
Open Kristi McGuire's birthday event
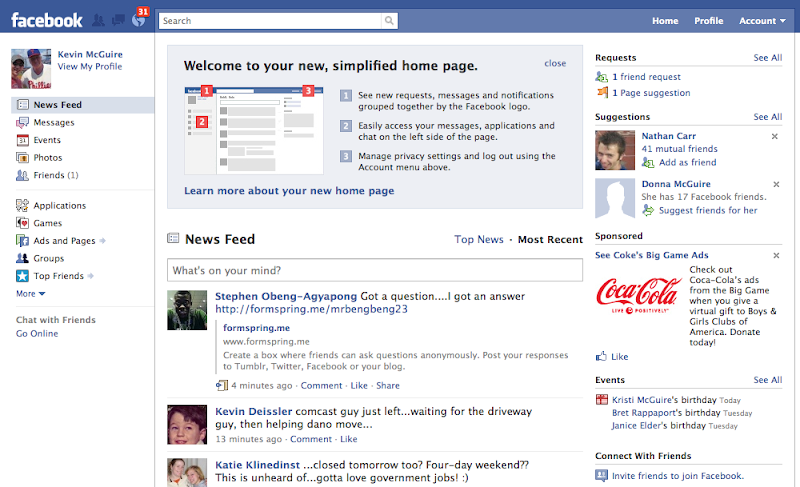tap(664, 400)
